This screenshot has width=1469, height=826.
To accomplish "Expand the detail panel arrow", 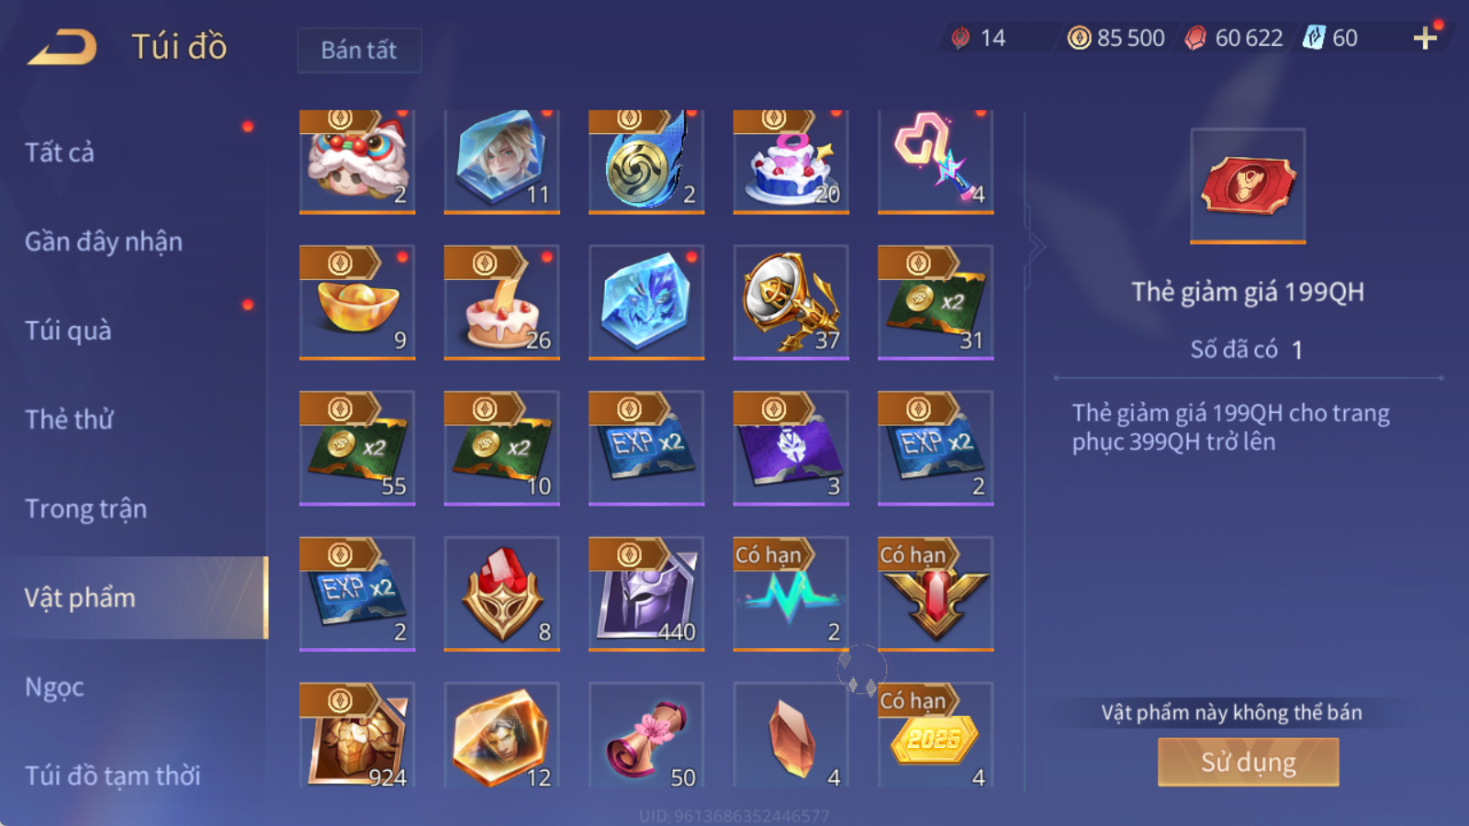I will click(1036, 246).
